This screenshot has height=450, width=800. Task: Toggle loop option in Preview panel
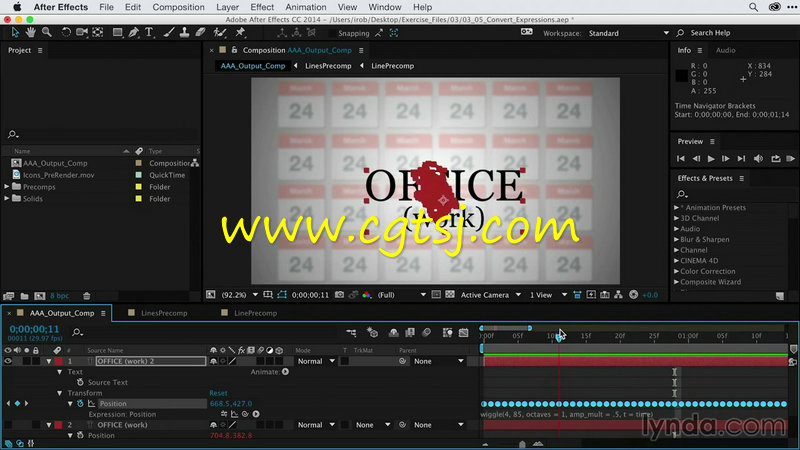(x=776, y=159)
